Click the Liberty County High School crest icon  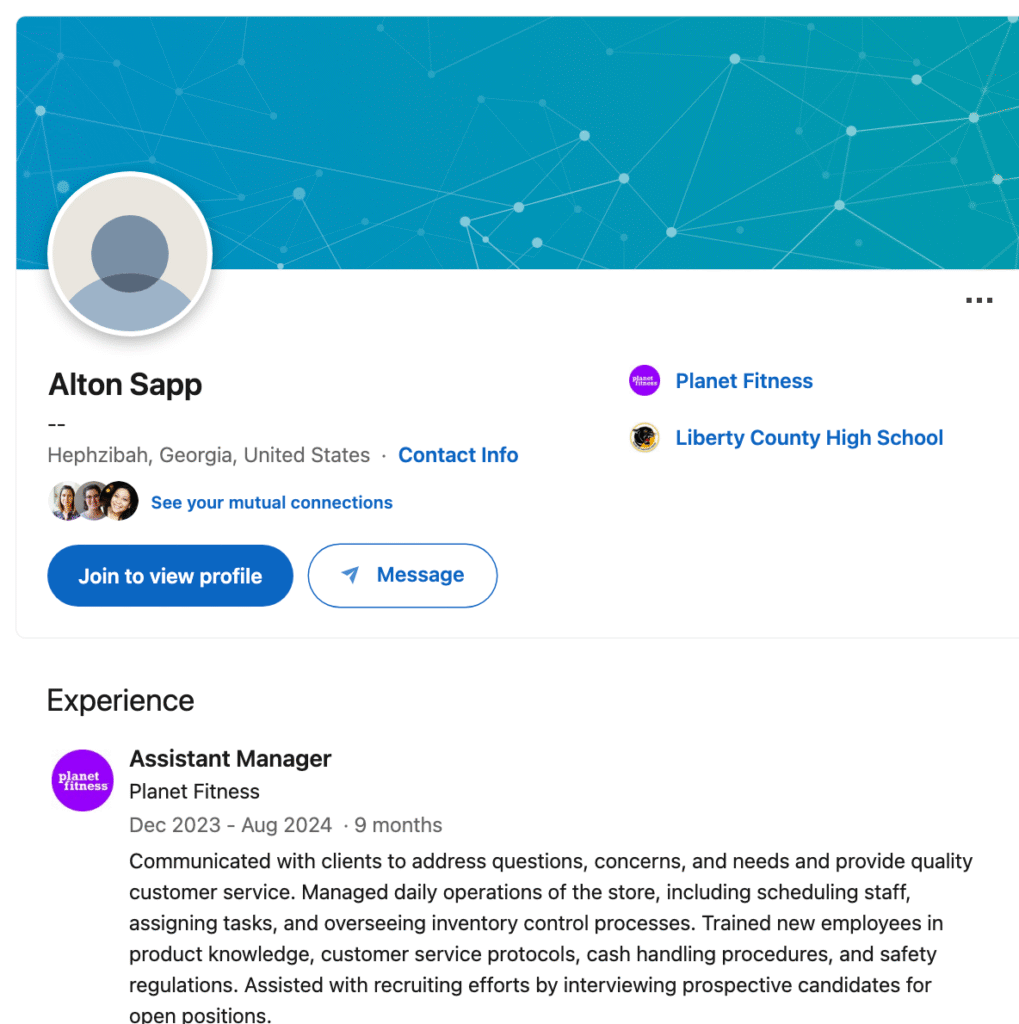[x=644, y=438]
